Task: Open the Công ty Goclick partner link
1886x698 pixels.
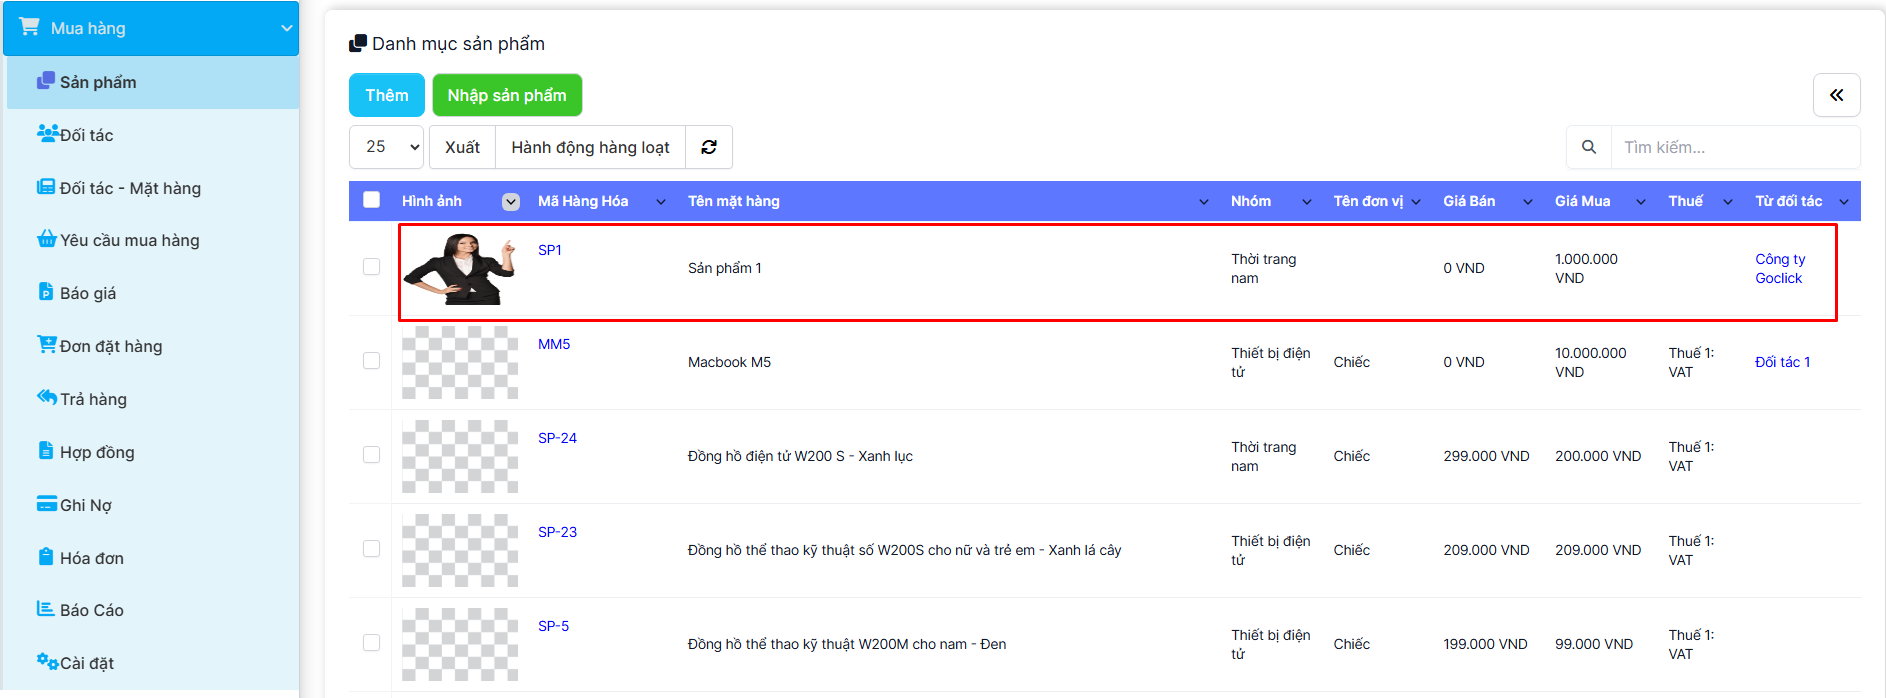Action: tap(1779, 268)
